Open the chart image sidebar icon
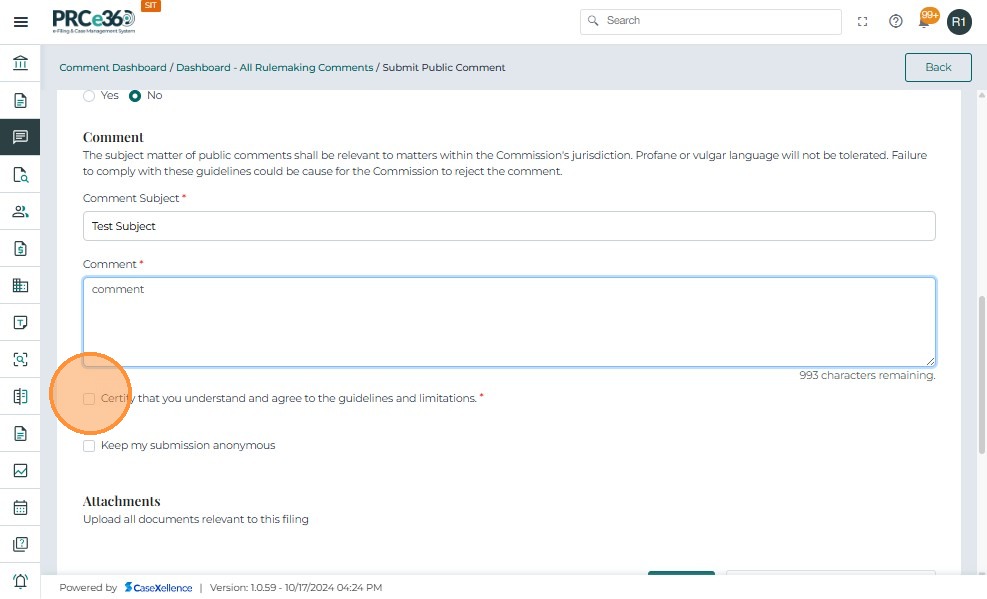Image resolution: width=987 pixels, height=599 pixels. (20, 470)
